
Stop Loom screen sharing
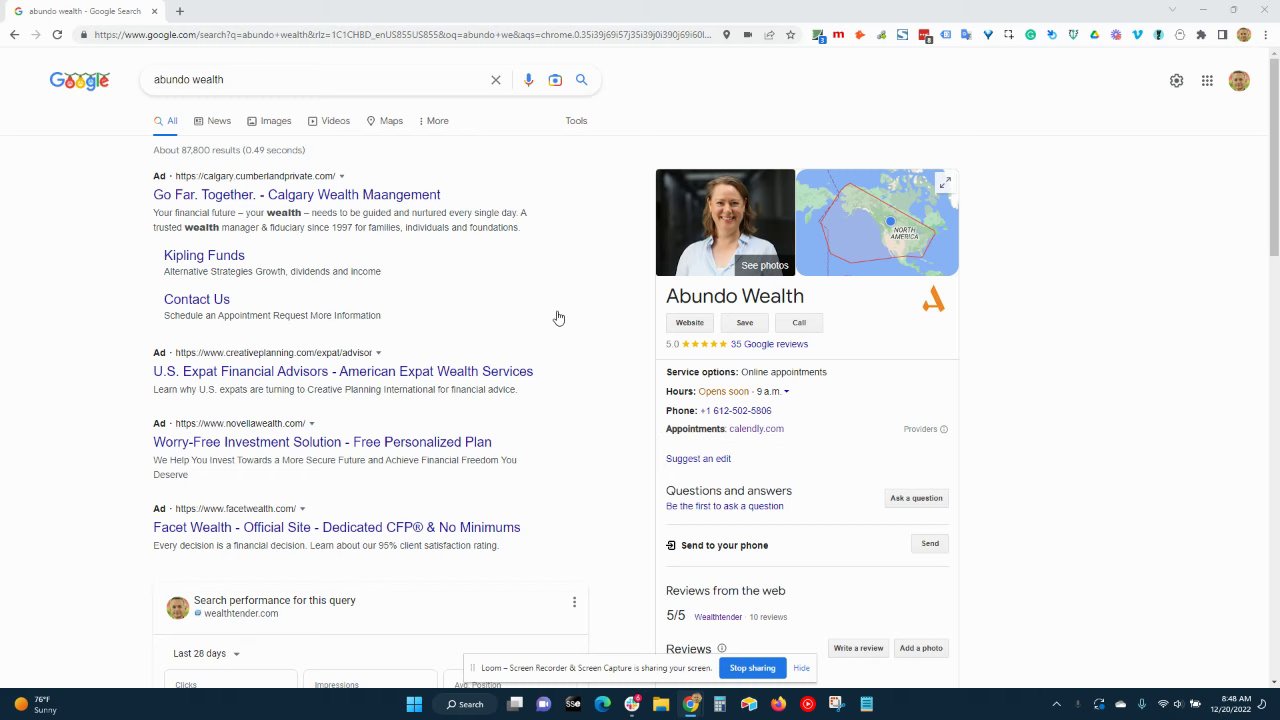pyautogui.click(x=752, y=668)
